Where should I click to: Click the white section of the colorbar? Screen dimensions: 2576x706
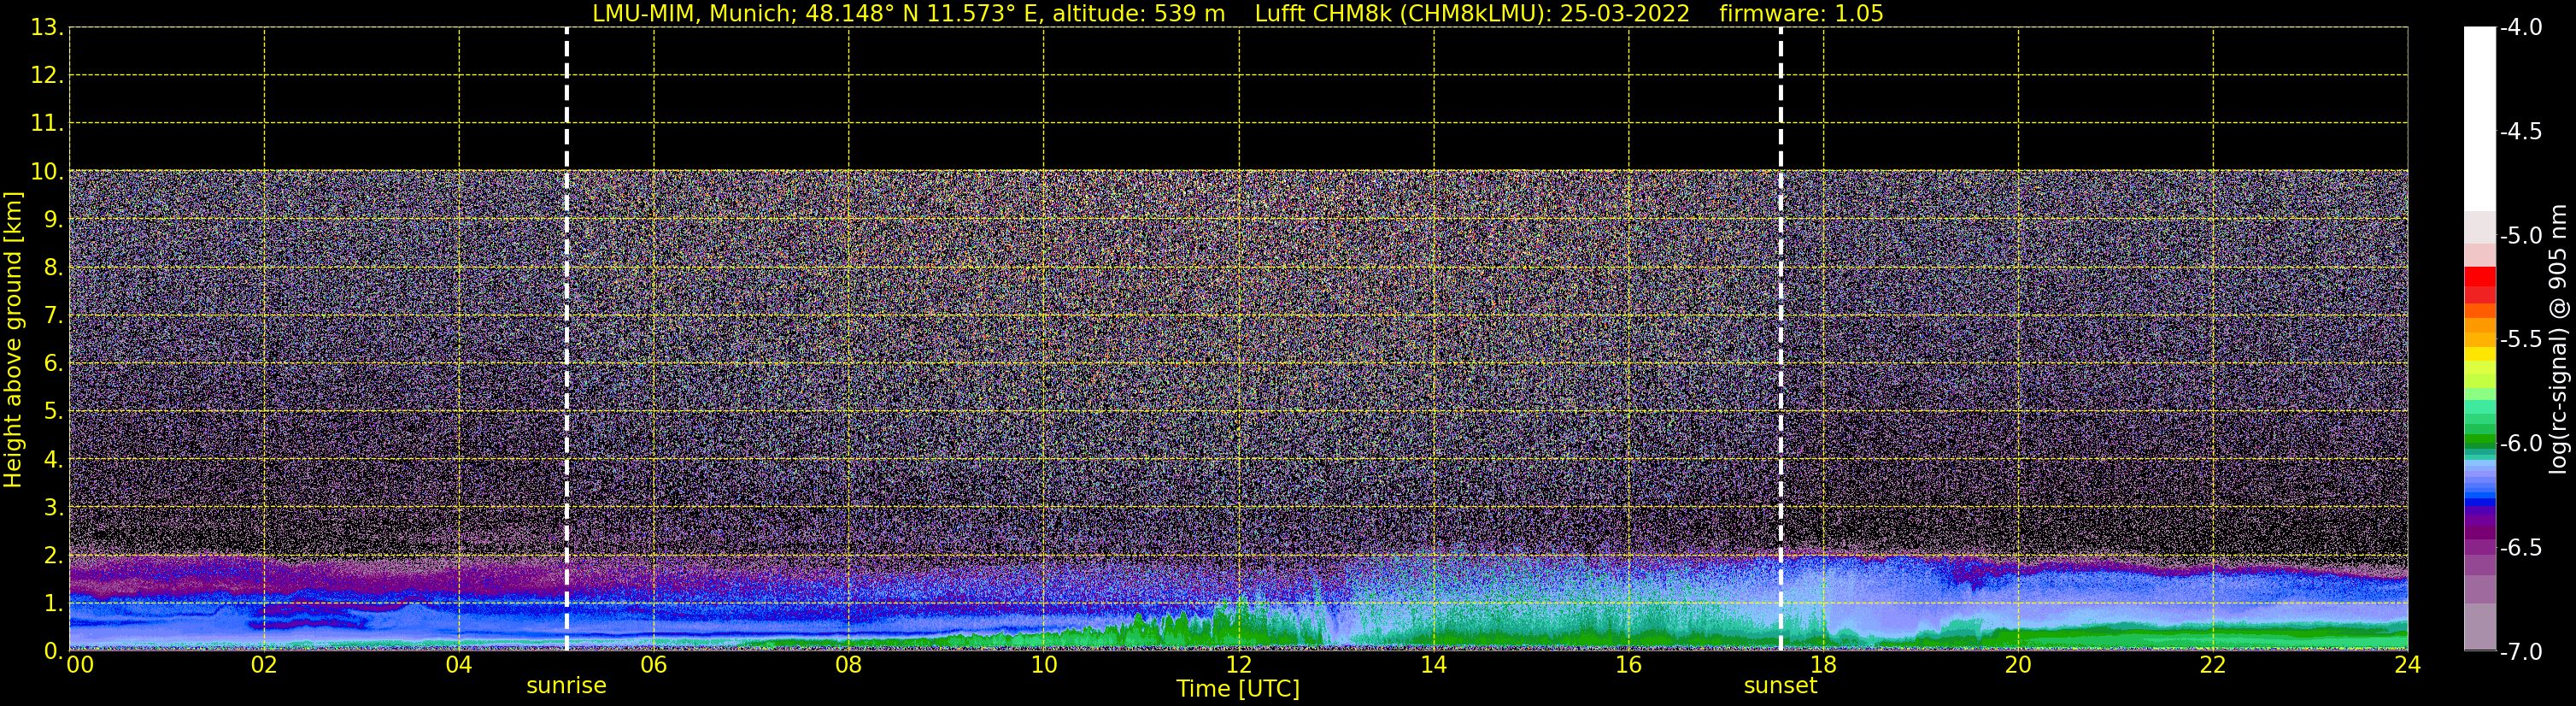coord(2480,119)
